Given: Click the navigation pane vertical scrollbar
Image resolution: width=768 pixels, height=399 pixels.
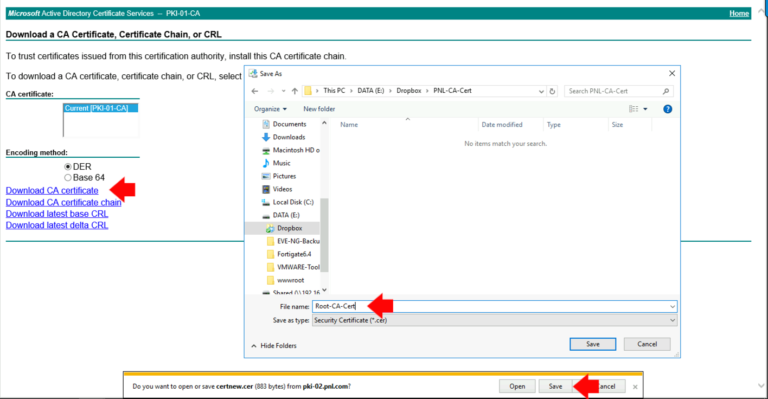Looking at the screenshot, I should (324, 235).
